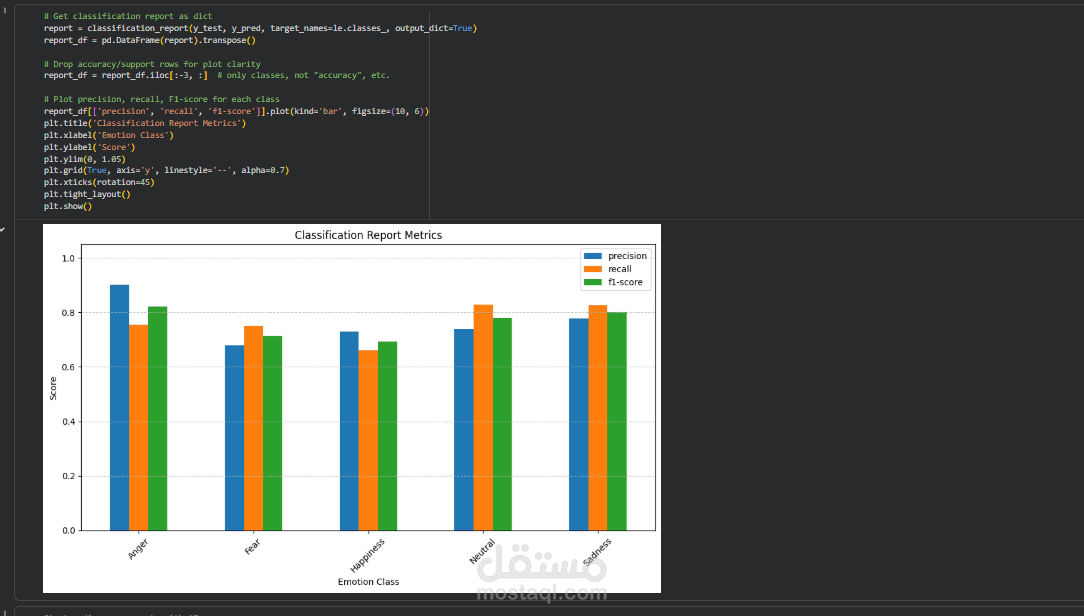This screenshot has height=616, width=1084.
Task: Click the chart title 'Classification Report Metrics'
Action: [368, 235]
